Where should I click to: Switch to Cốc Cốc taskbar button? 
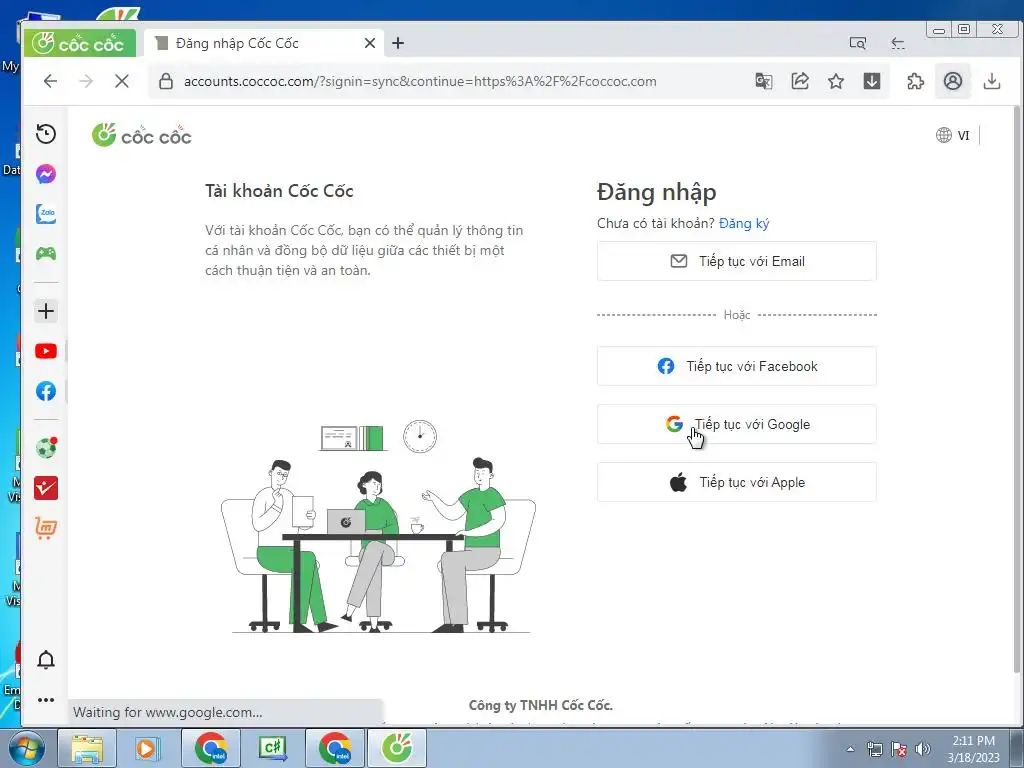point(397,748)
